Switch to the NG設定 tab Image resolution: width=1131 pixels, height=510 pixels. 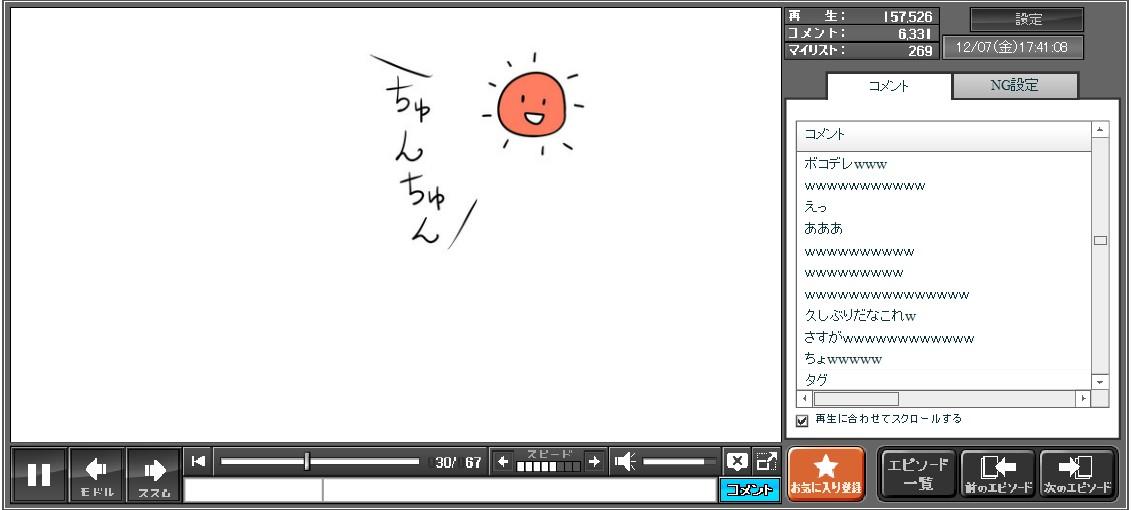[x=1014, y=86]
